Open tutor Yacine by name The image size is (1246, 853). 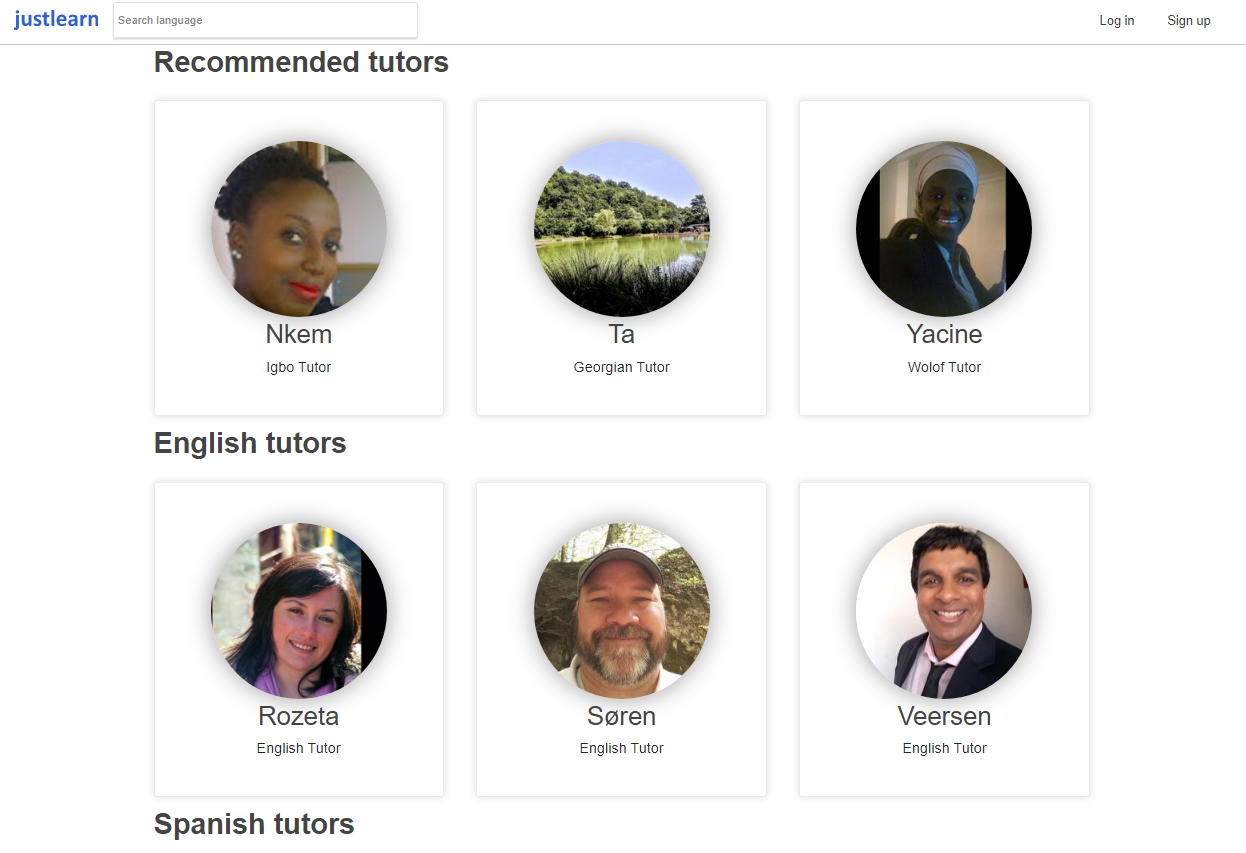coord(944,334)
